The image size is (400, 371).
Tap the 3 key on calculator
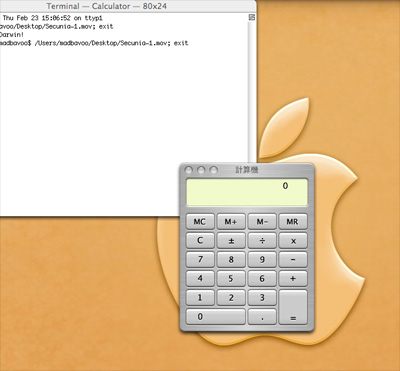[x=262, y=298]
